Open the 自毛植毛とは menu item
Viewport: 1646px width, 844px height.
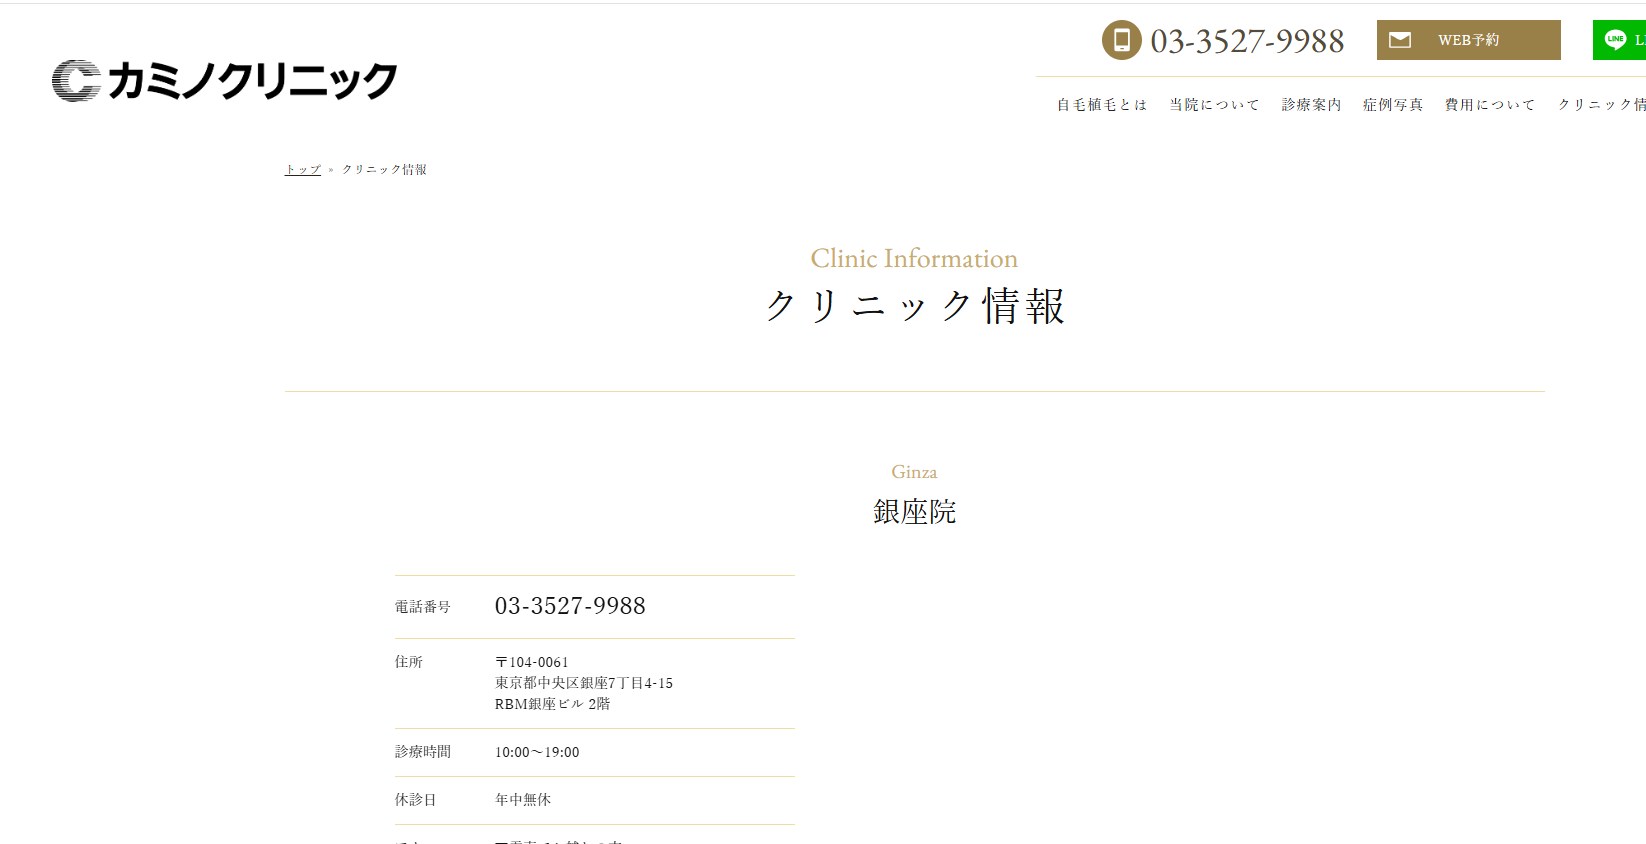(1102, 105)
